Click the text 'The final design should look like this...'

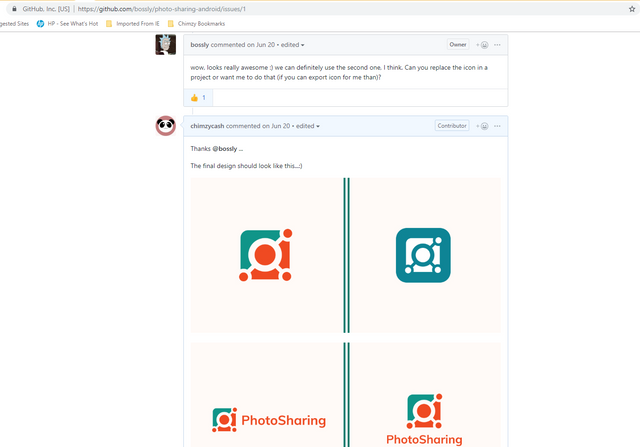[246, 166]
